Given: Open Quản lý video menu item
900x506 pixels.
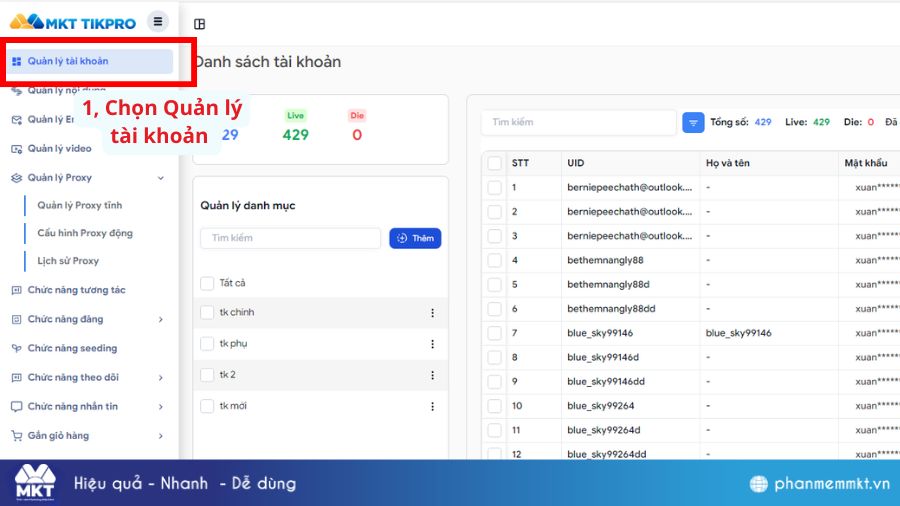Looking at the screenshot, I should point(60,149).
